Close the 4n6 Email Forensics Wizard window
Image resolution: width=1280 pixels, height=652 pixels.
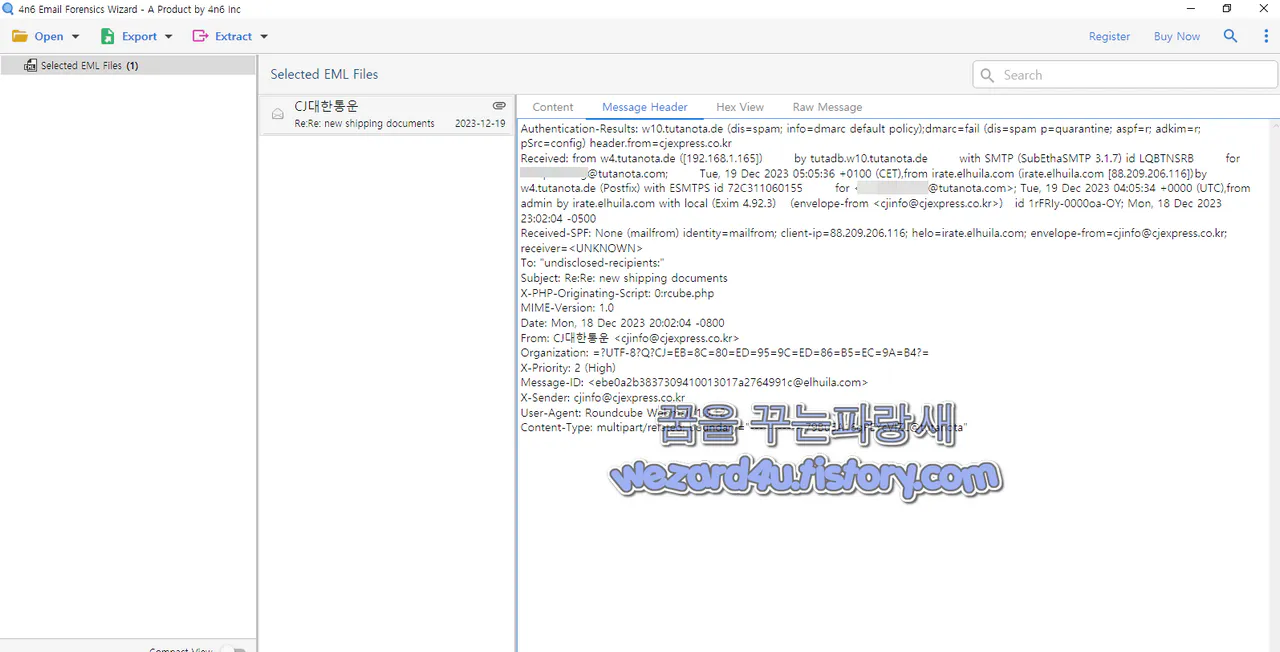tap(1263, 9)
